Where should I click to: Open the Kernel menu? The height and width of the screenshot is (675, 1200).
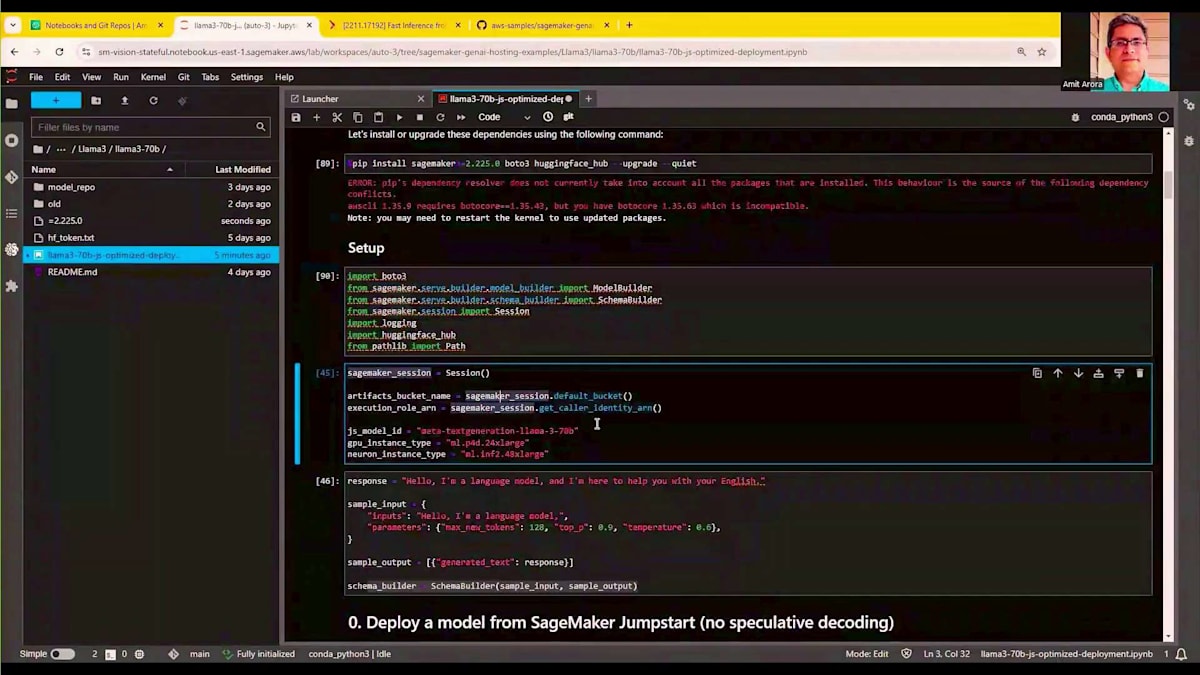153,77
